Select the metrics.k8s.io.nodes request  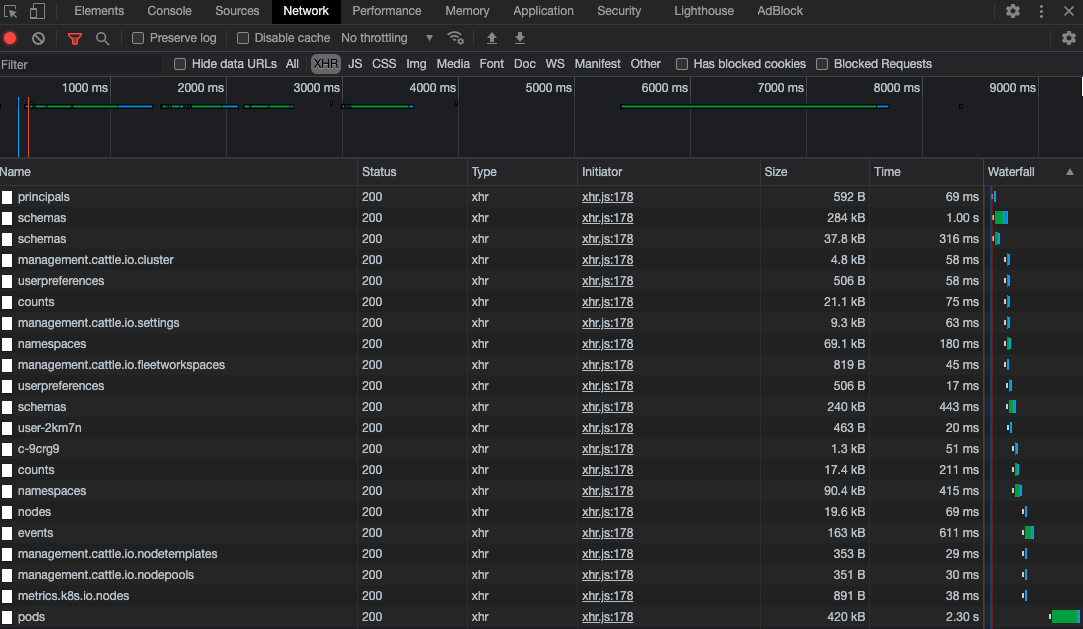tap(73, 596)
